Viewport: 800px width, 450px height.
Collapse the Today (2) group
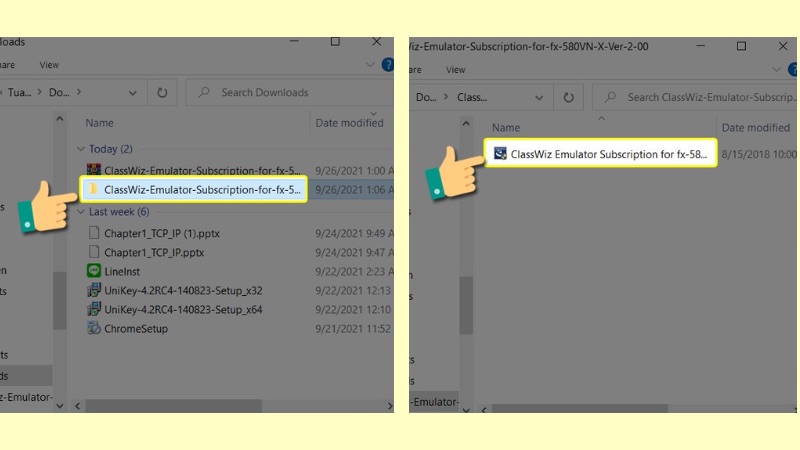[81, 149]
